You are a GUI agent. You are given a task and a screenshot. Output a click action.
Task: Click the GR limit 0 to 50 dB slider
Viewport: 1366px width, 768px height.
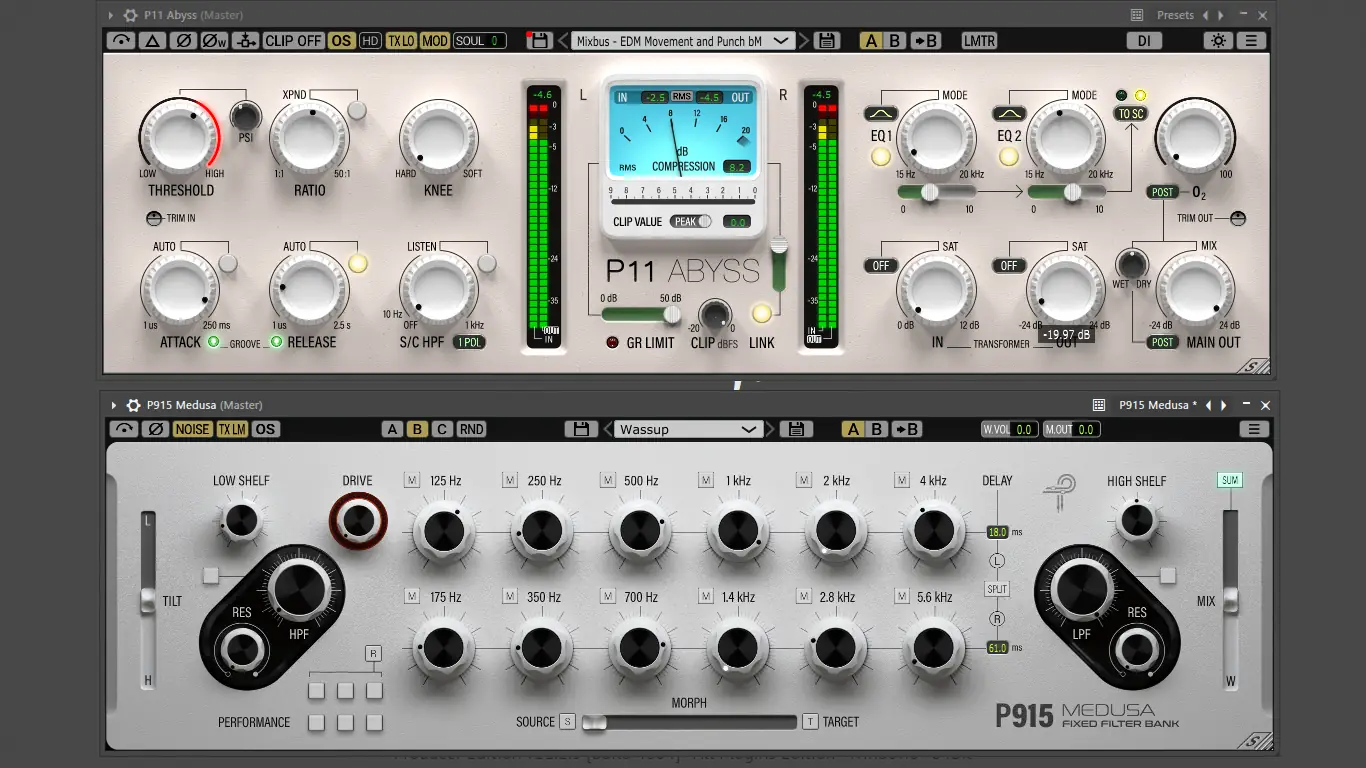click(x=641, y=314)
